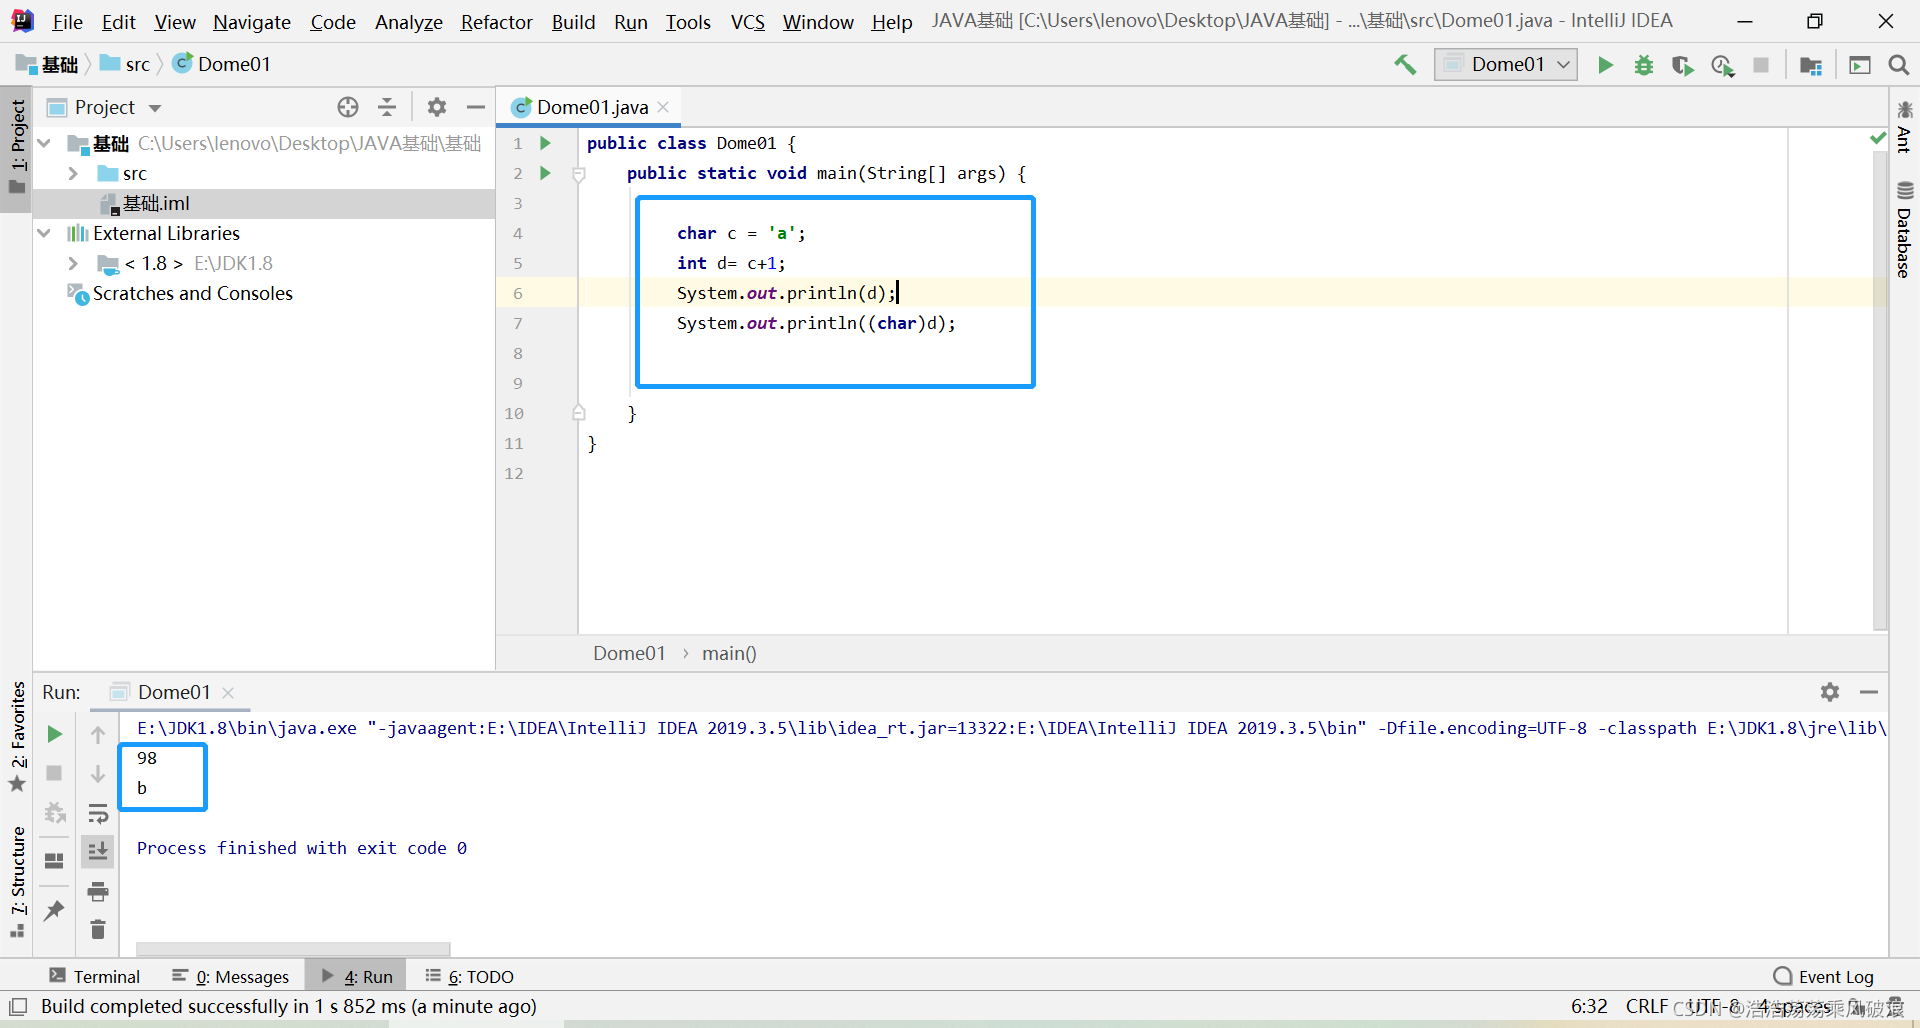The image size is (1920, 1028).
Task: Clear all console output with trash icon
Action: (98, 930)
